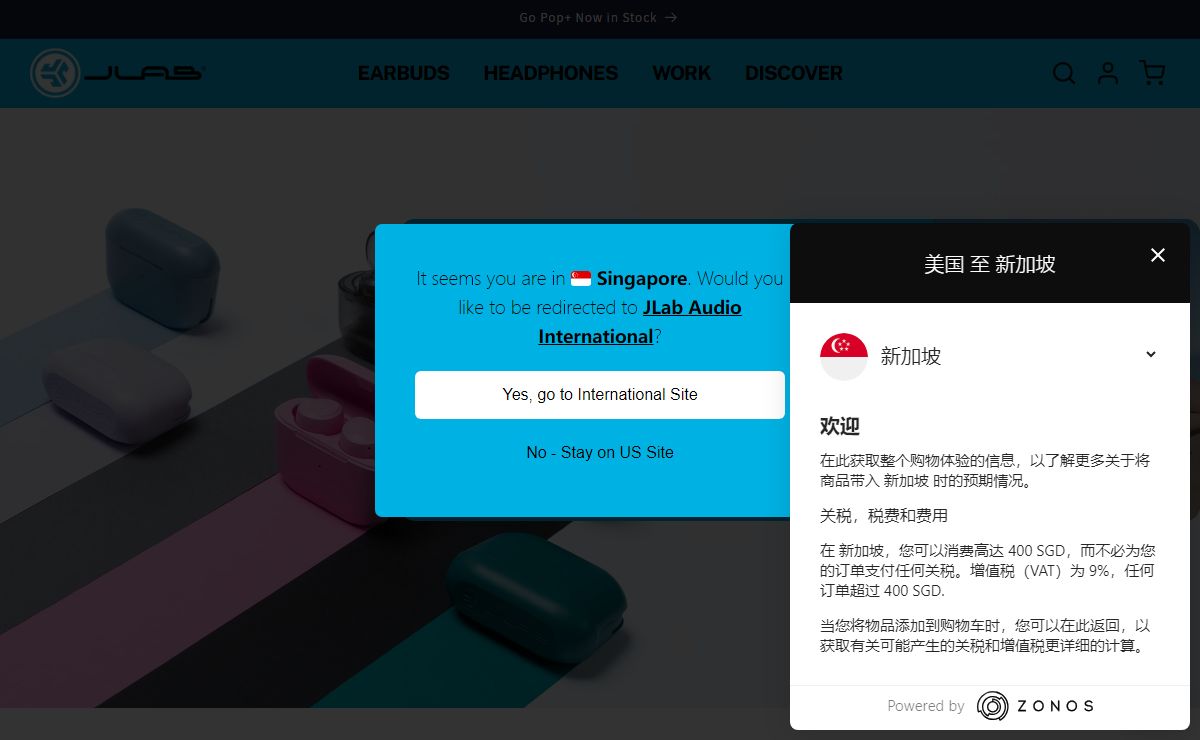Click the arrow in the top announcement bar

click(671, 18)
